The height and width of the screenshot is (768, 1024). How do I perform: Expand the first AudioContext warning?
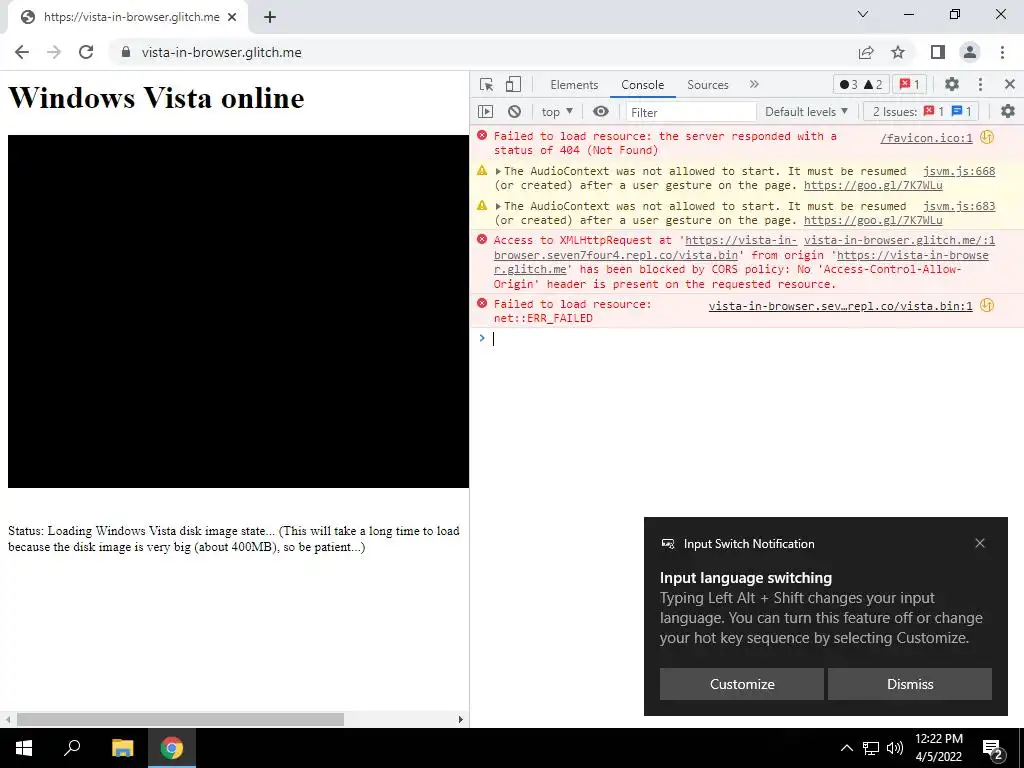point(498,171)
